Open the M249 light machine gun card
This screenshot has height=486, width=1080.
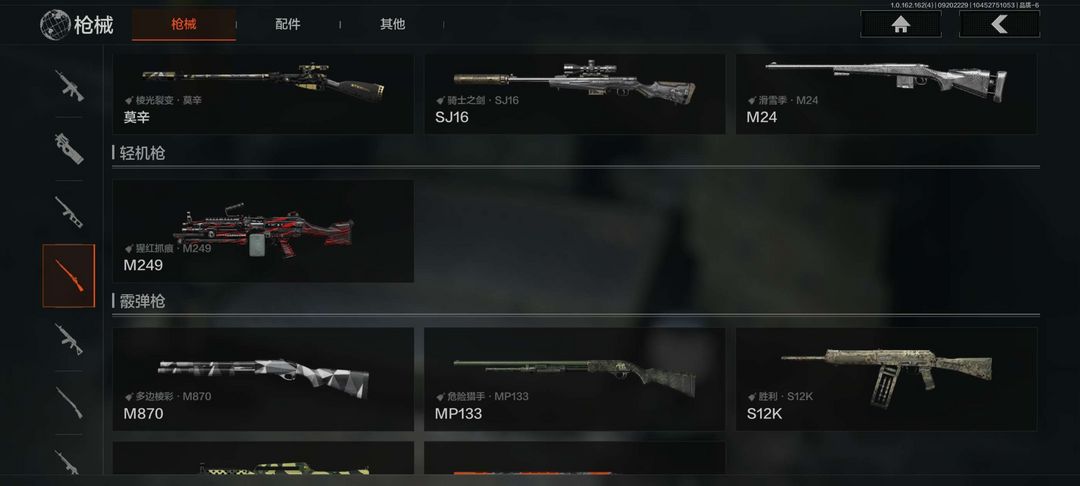pos(263,231)
